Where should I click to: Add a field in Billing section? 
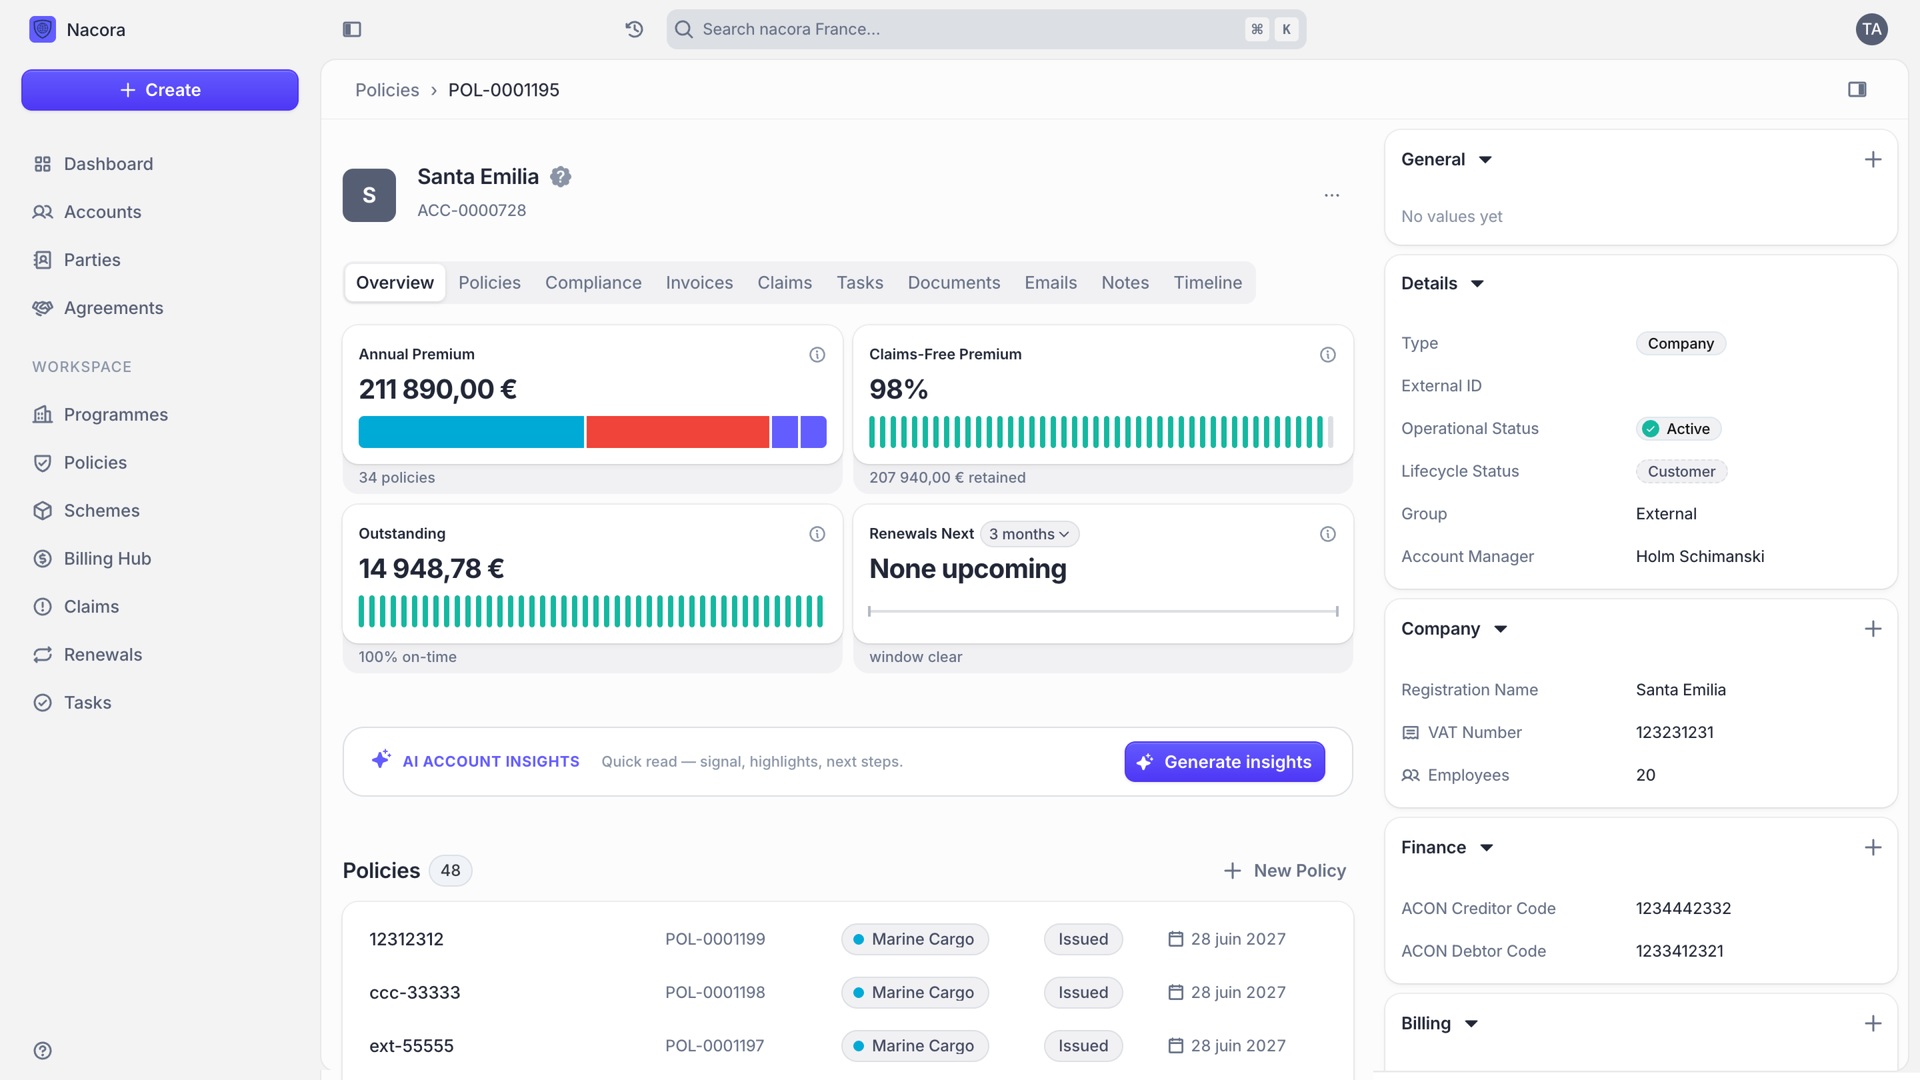point(1873,1023)
